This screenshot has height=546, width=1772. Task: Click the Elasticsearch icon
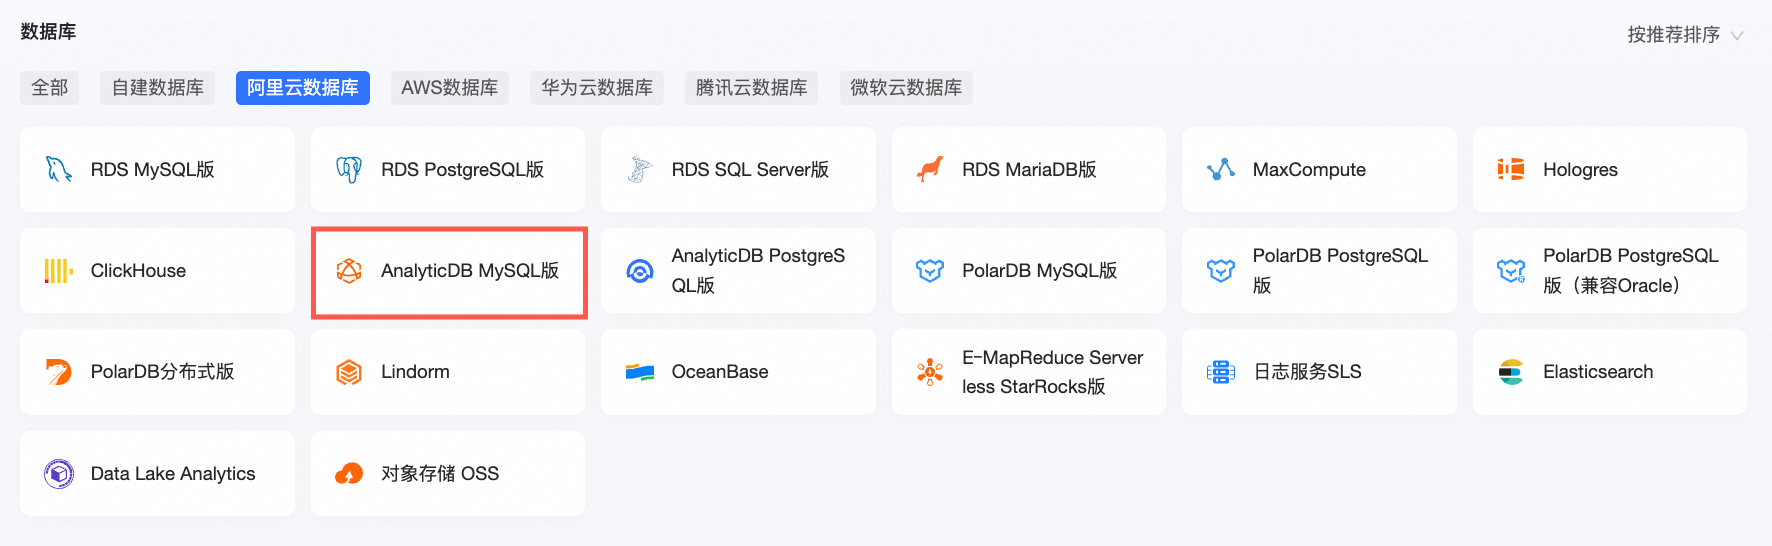(1511, 372)
